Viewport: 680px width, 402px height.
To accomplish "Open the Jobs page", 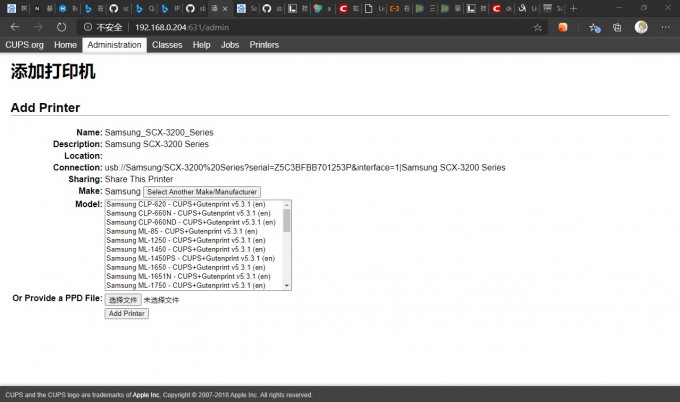I will pos(230,45).
